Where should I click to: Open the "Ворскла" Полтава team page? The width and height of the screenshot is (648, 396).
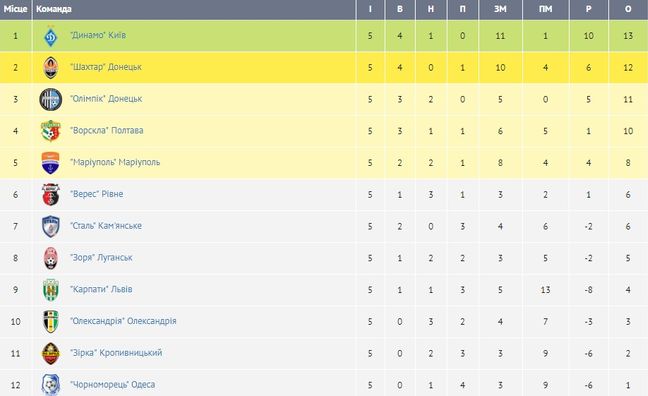(107, 131)
